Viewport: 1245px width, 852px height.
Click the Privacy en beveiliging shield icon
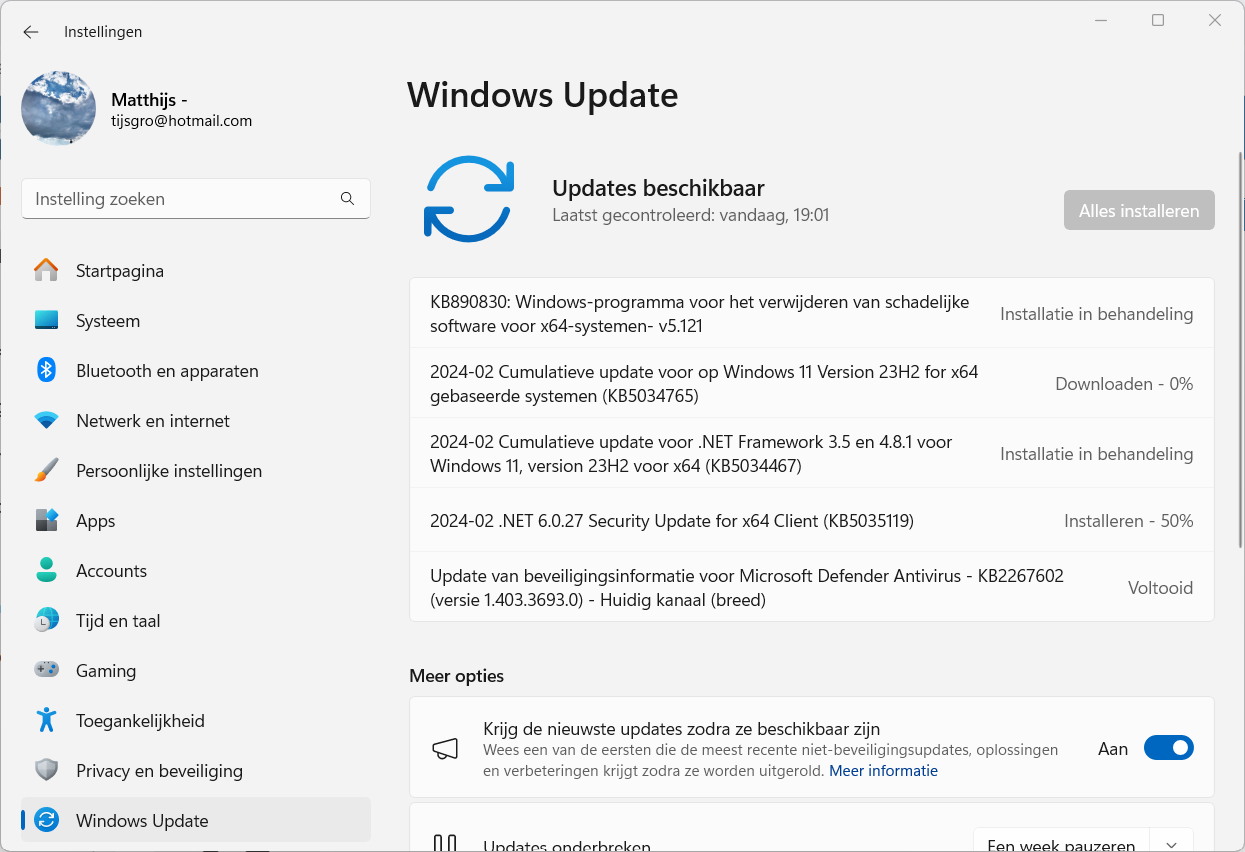(46, 771)
